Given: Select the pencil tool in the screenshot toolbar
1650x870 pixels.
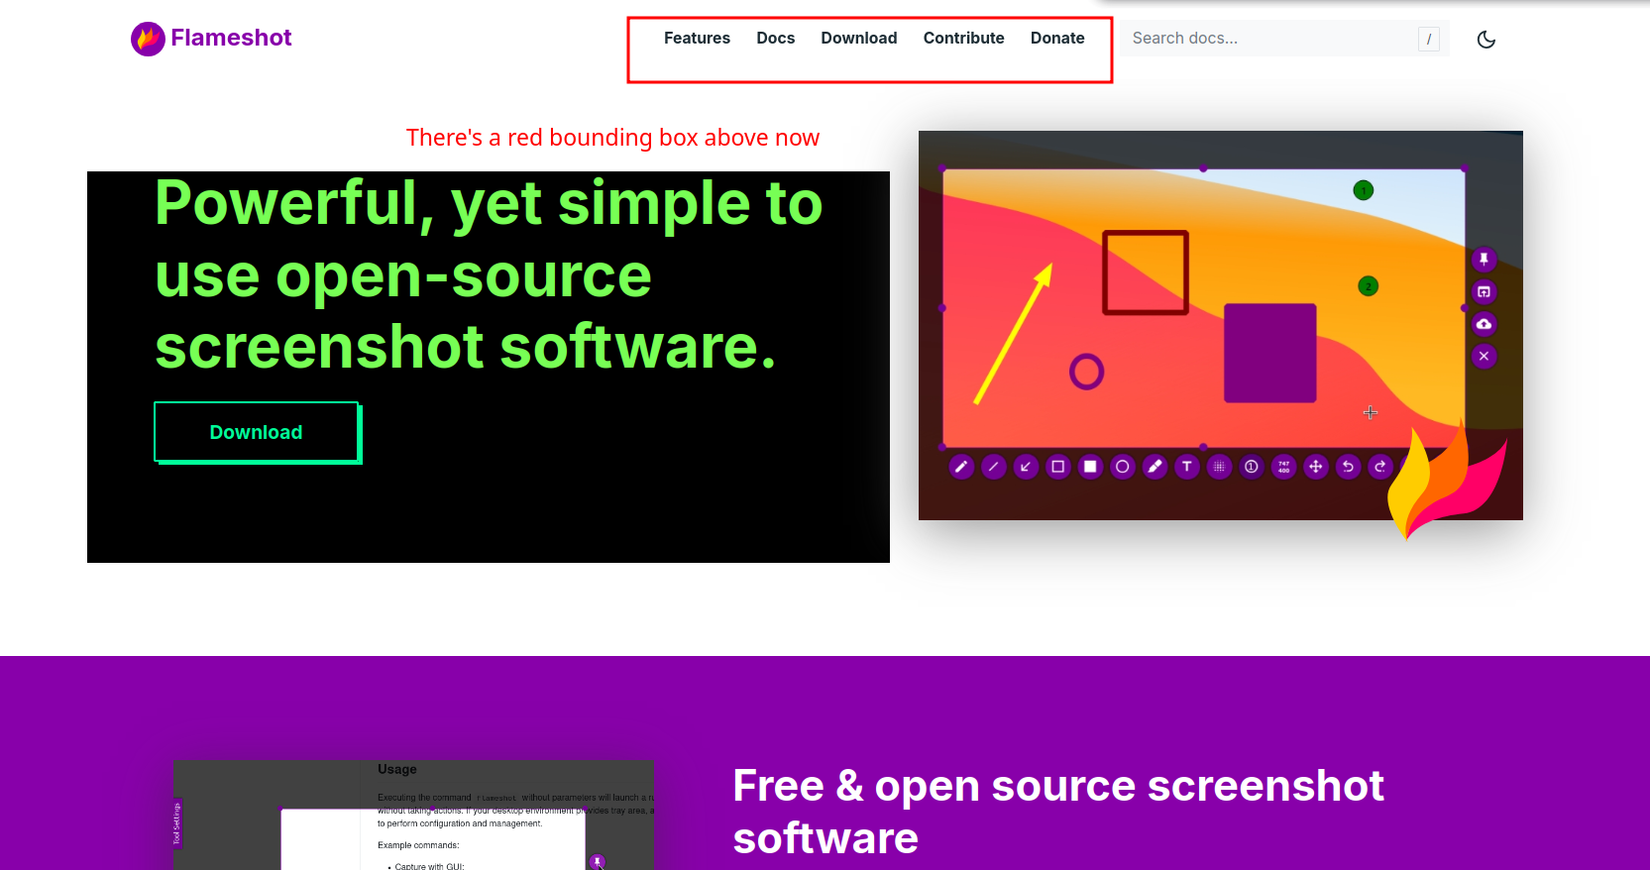Looking at the screenshot, I should click(x=961, y=467).
